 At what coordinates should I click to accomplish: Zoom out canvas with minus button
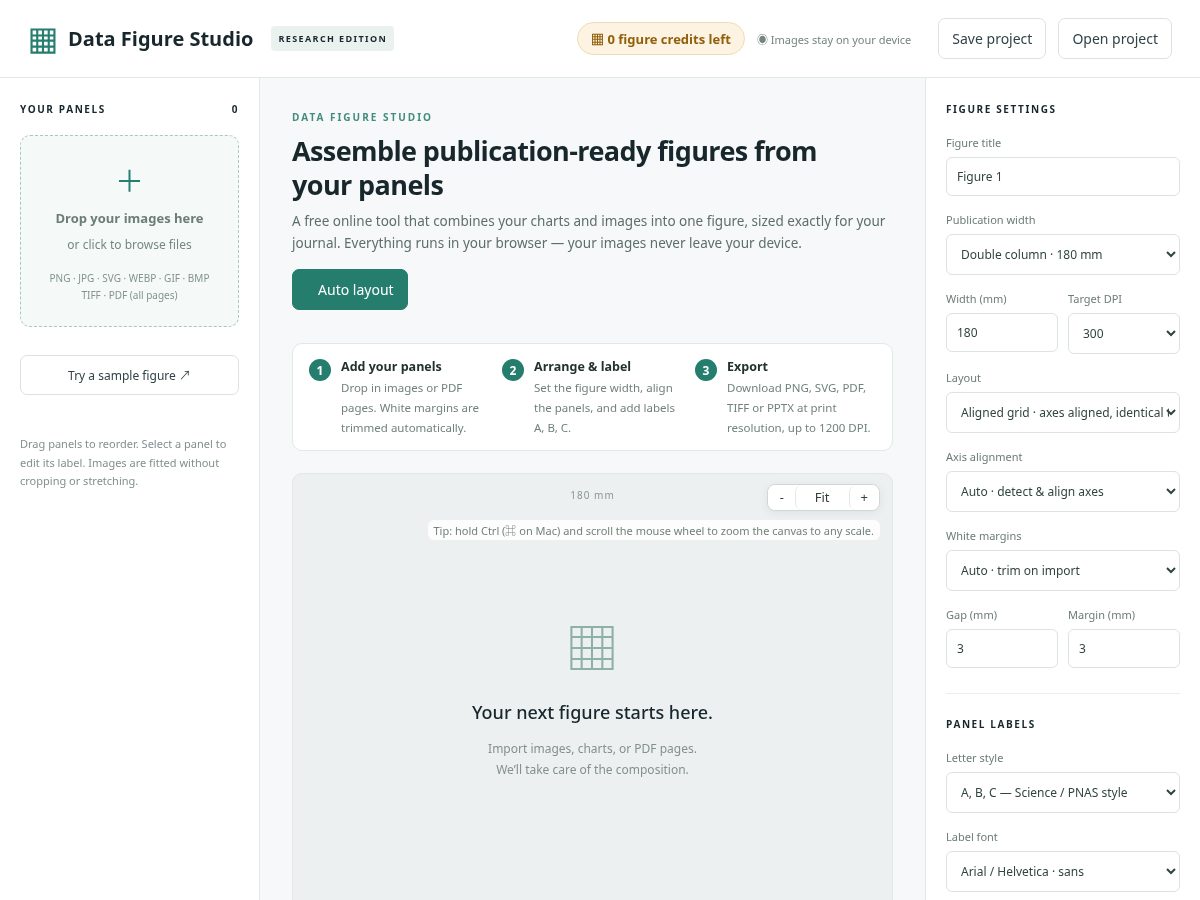pyautogui.click(x=782, y=497)
